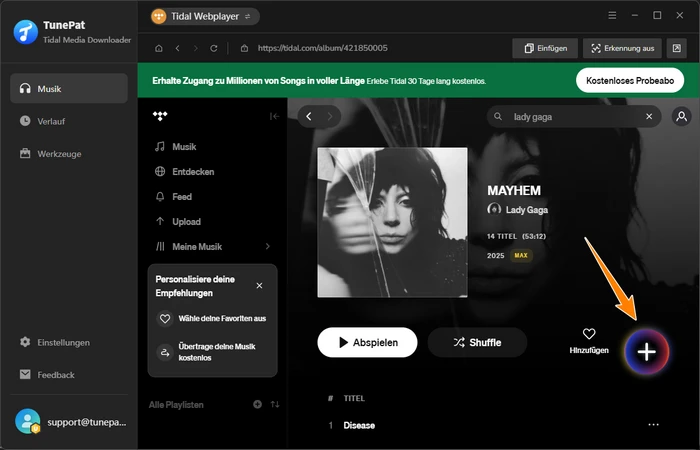The width and height of the screenshot is (700, 450).
Task: Open the Verlauf history section
Action: [69, 121]
